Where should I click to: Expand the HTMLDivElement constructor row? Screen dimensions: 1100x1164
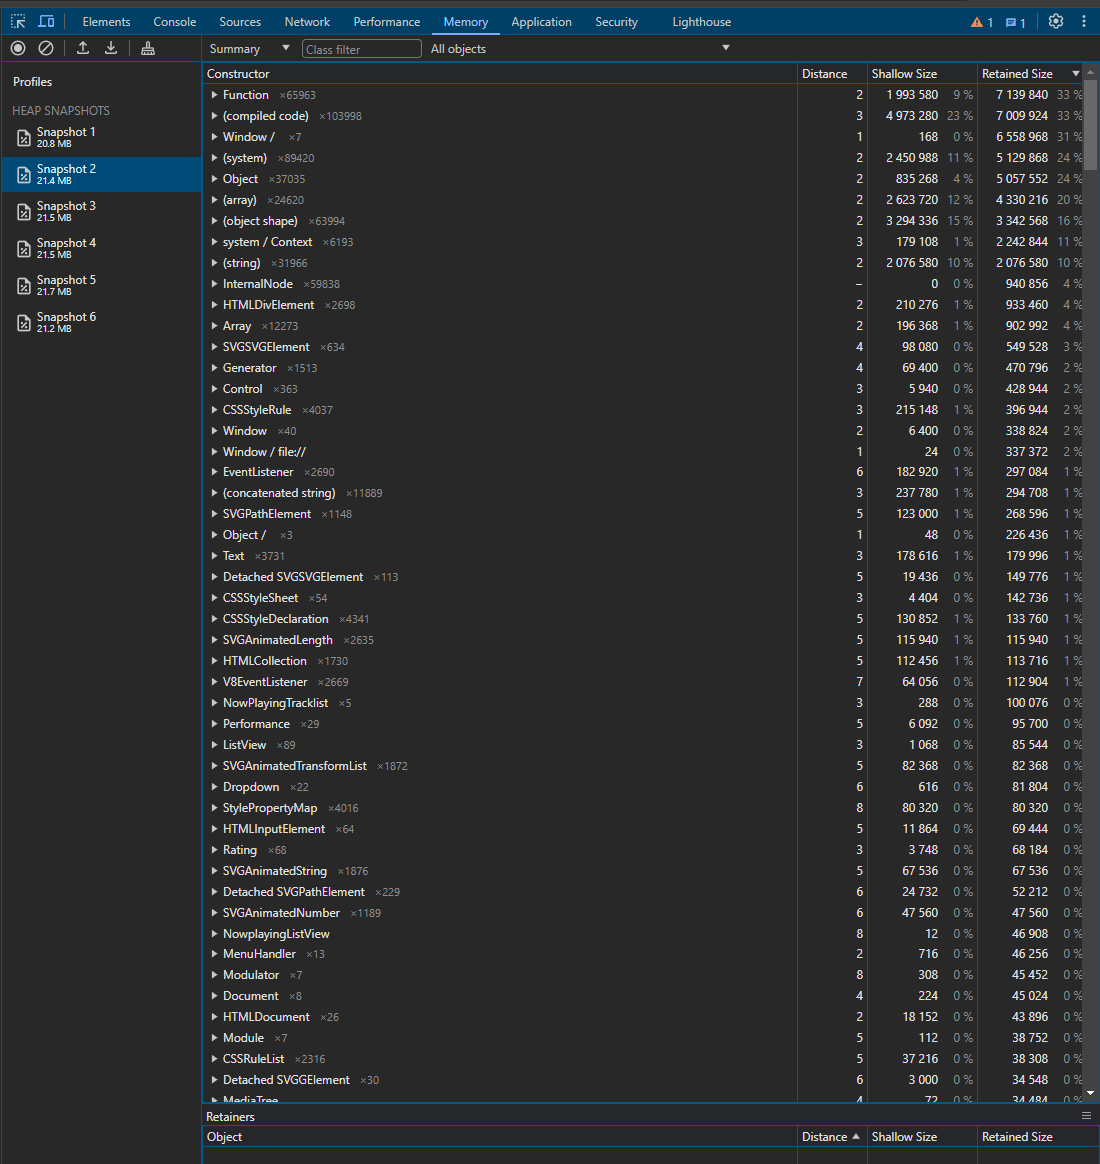[x=214, y=305]
